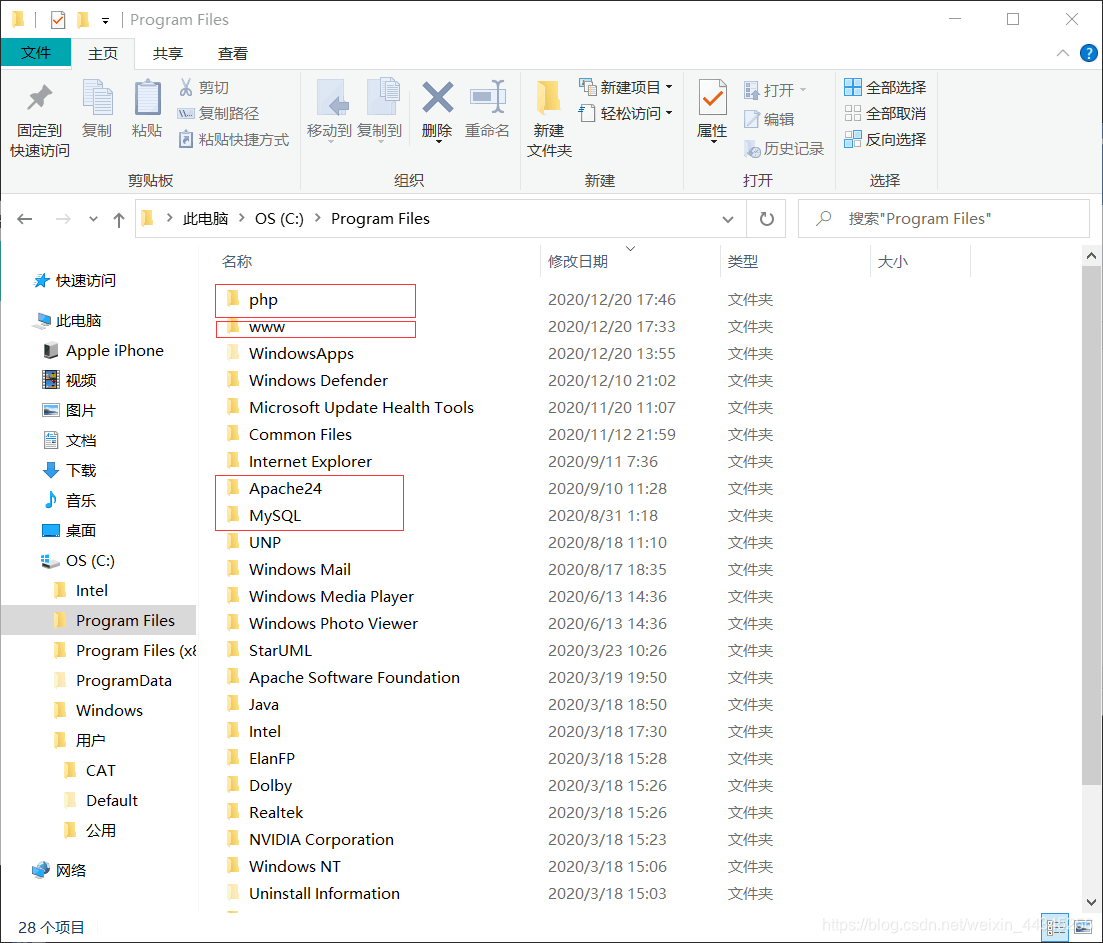Viewport: 1103px width, 943px height.
Task: Click the Copy icon in the ribbon
Action: [x=96, y=98]
